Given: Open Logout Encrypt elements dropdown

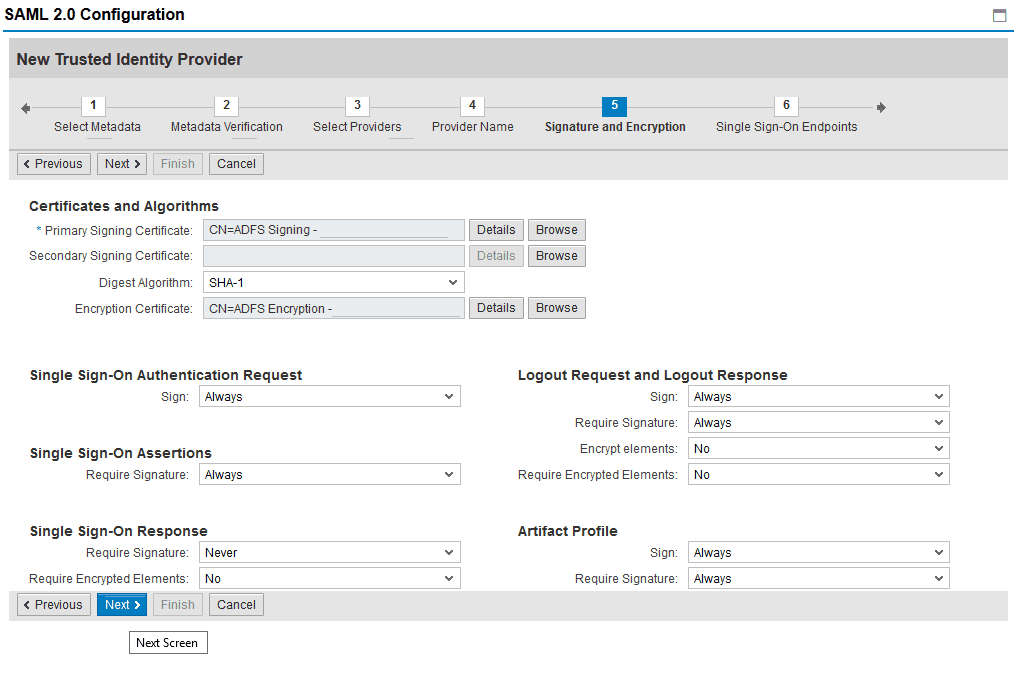Looking at the screenshot, I should coord(819,449).
